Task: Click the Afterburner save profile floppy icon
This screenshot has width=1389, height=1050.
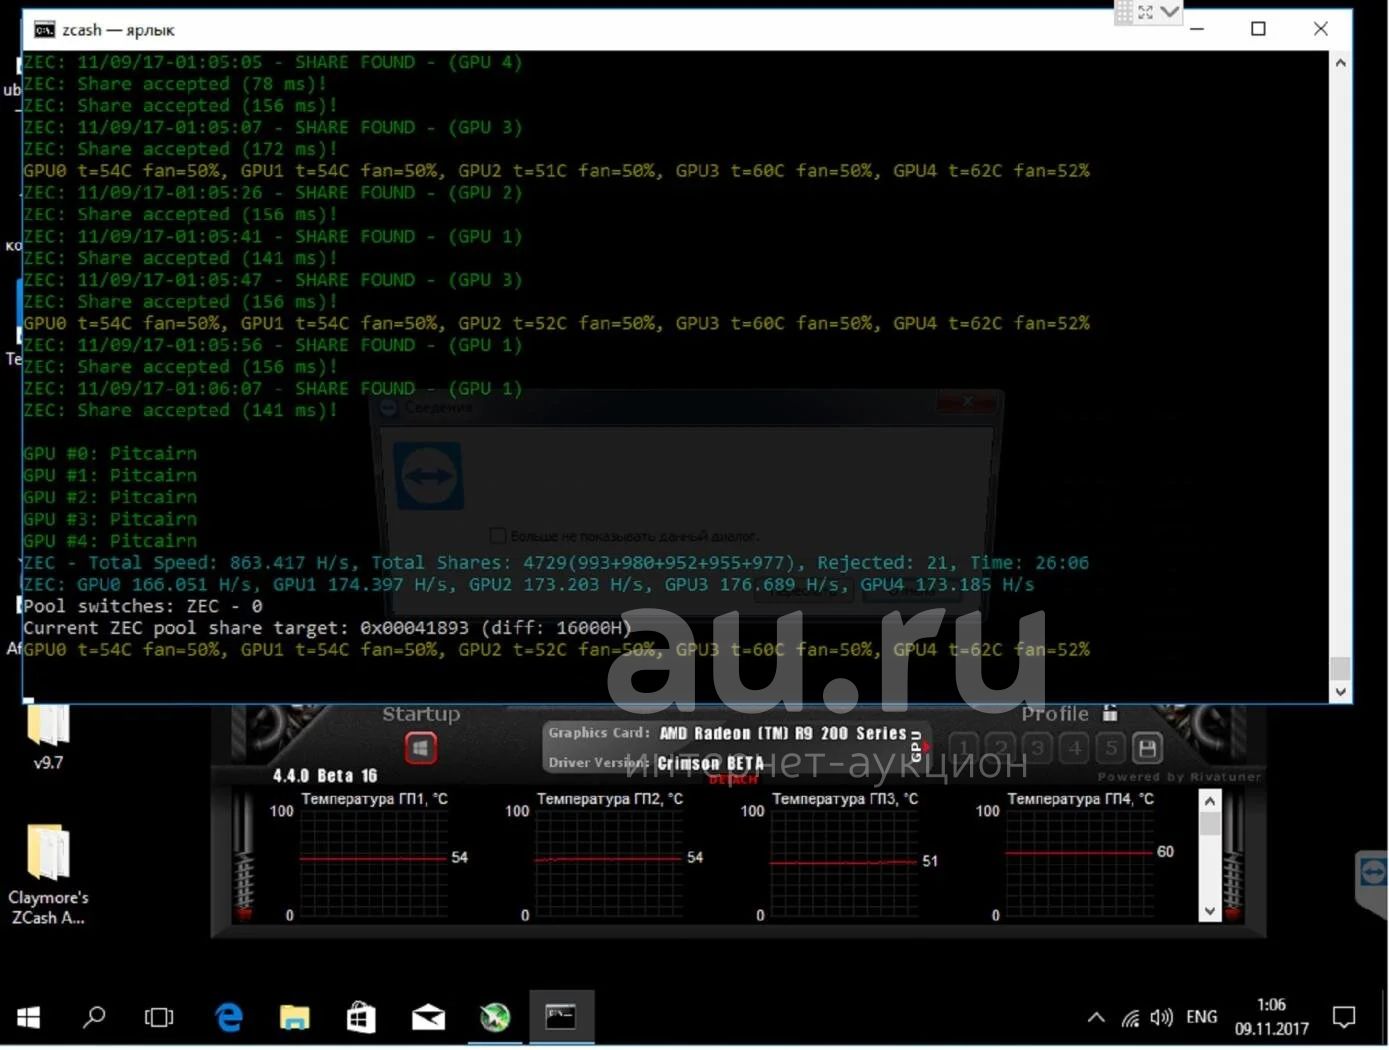Action: coord(1148,748)
